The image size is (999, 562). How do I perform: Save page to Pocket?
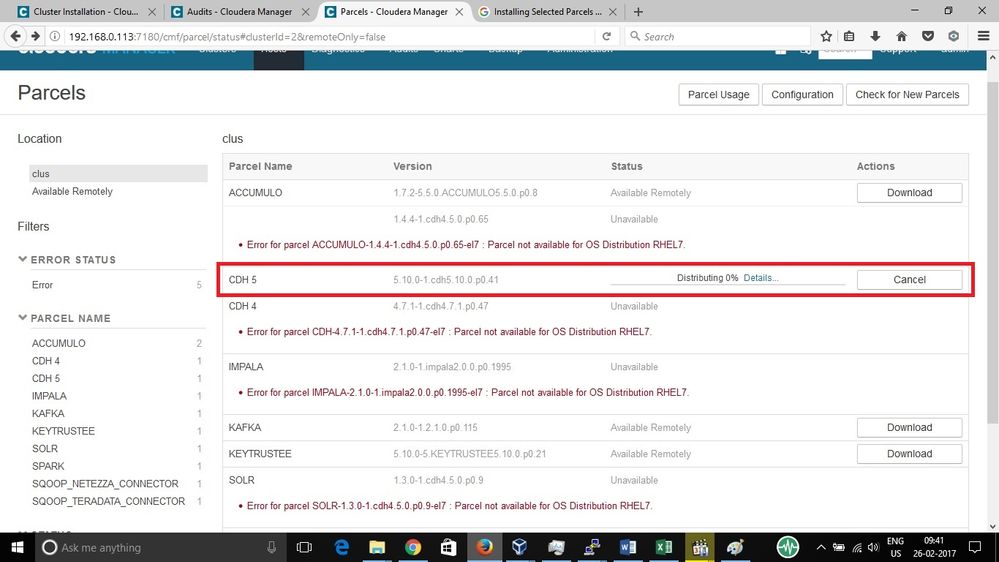click(x=928, y=36)
